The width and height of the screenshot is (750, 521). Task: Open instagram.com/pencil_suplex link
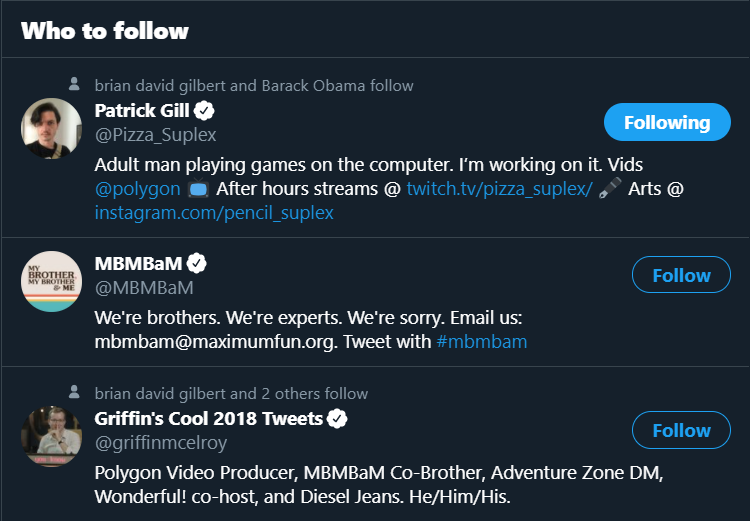(214, 212)
